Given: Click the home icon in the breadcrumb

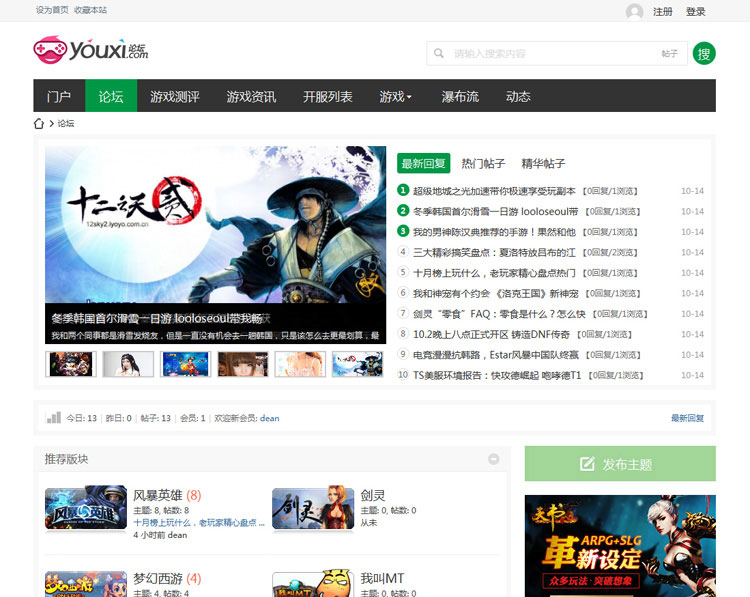Looking at the screenshot, I should (x=39, y=123).
